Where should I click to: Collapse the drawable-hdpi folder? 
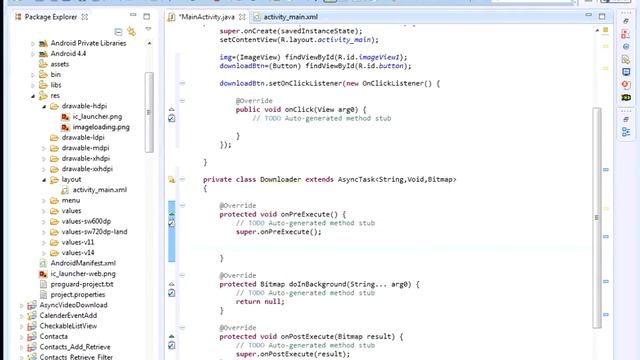click(44, 107)
